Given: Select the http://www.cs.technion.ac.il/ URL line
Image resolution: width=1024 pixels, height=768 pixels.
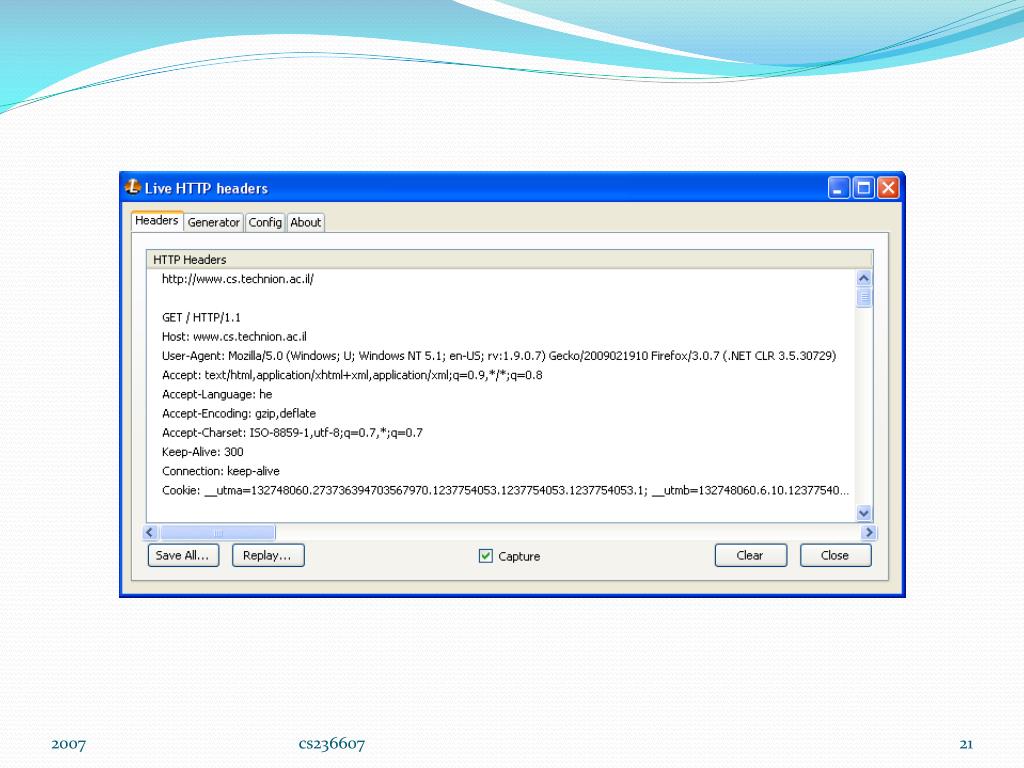Looking at the screenshot, I should [238, 279].
